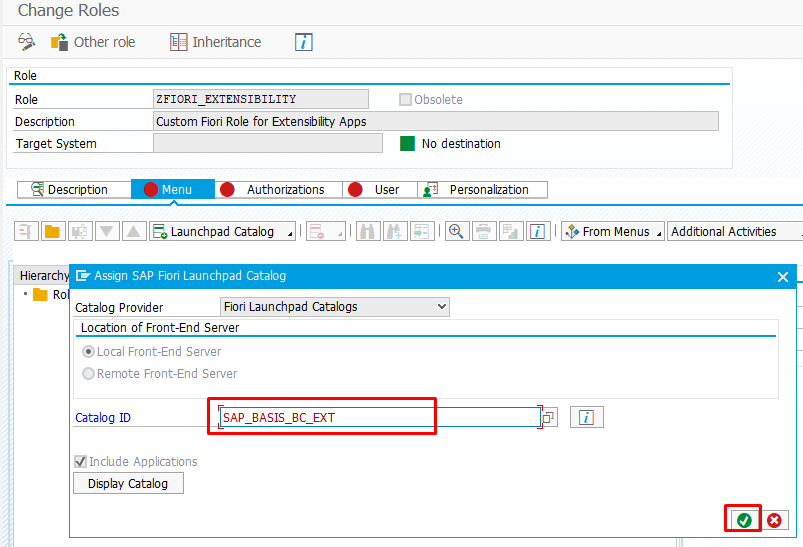
Task: Click the move up triangle icon
Action: pos(134,232)
